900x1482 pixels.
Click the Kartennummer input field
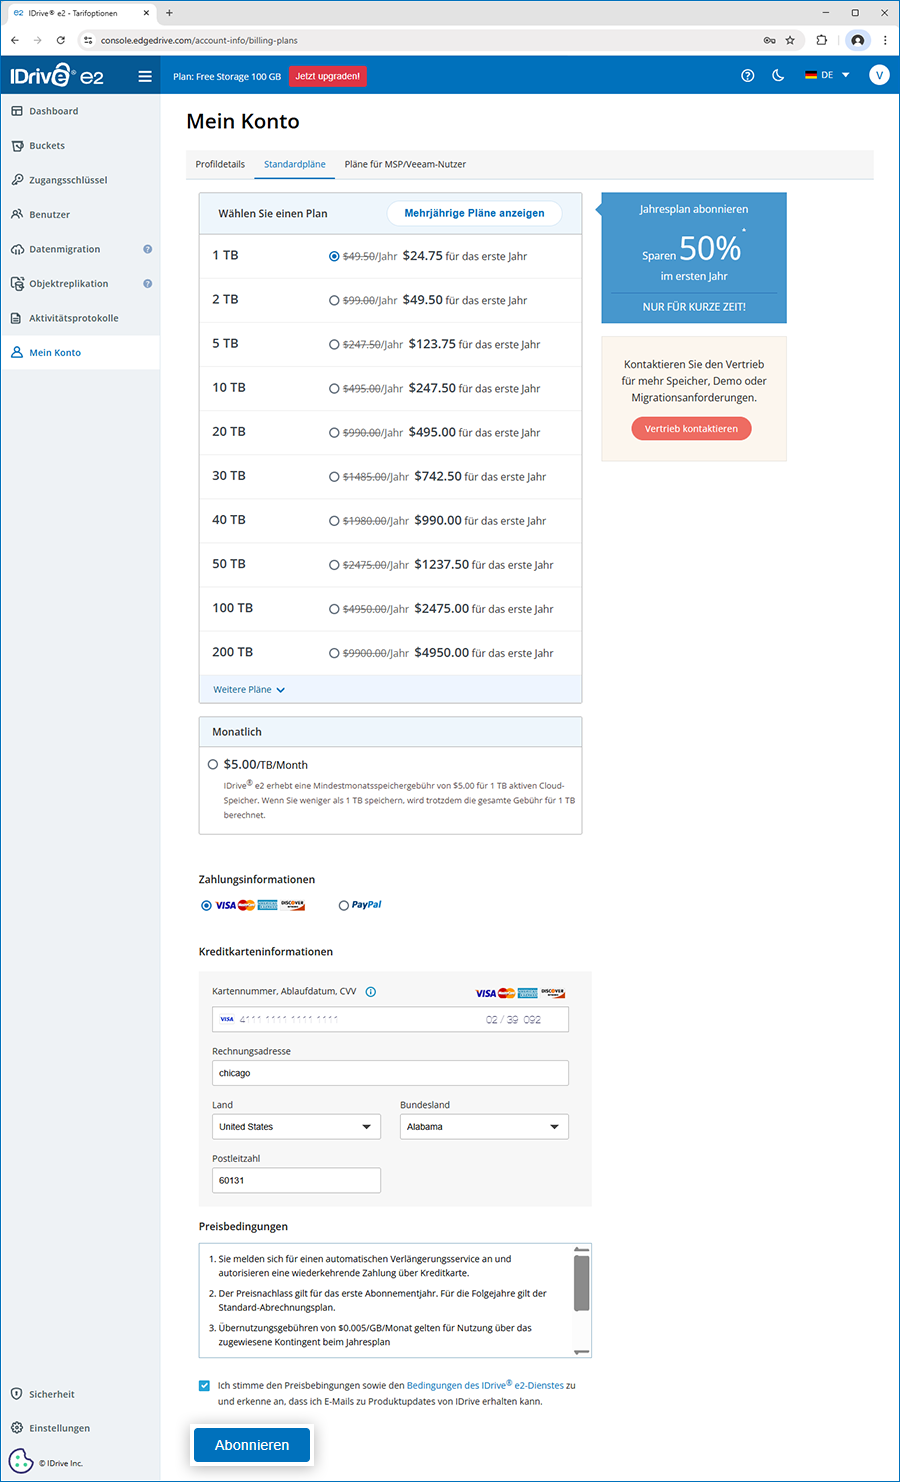390,1019
